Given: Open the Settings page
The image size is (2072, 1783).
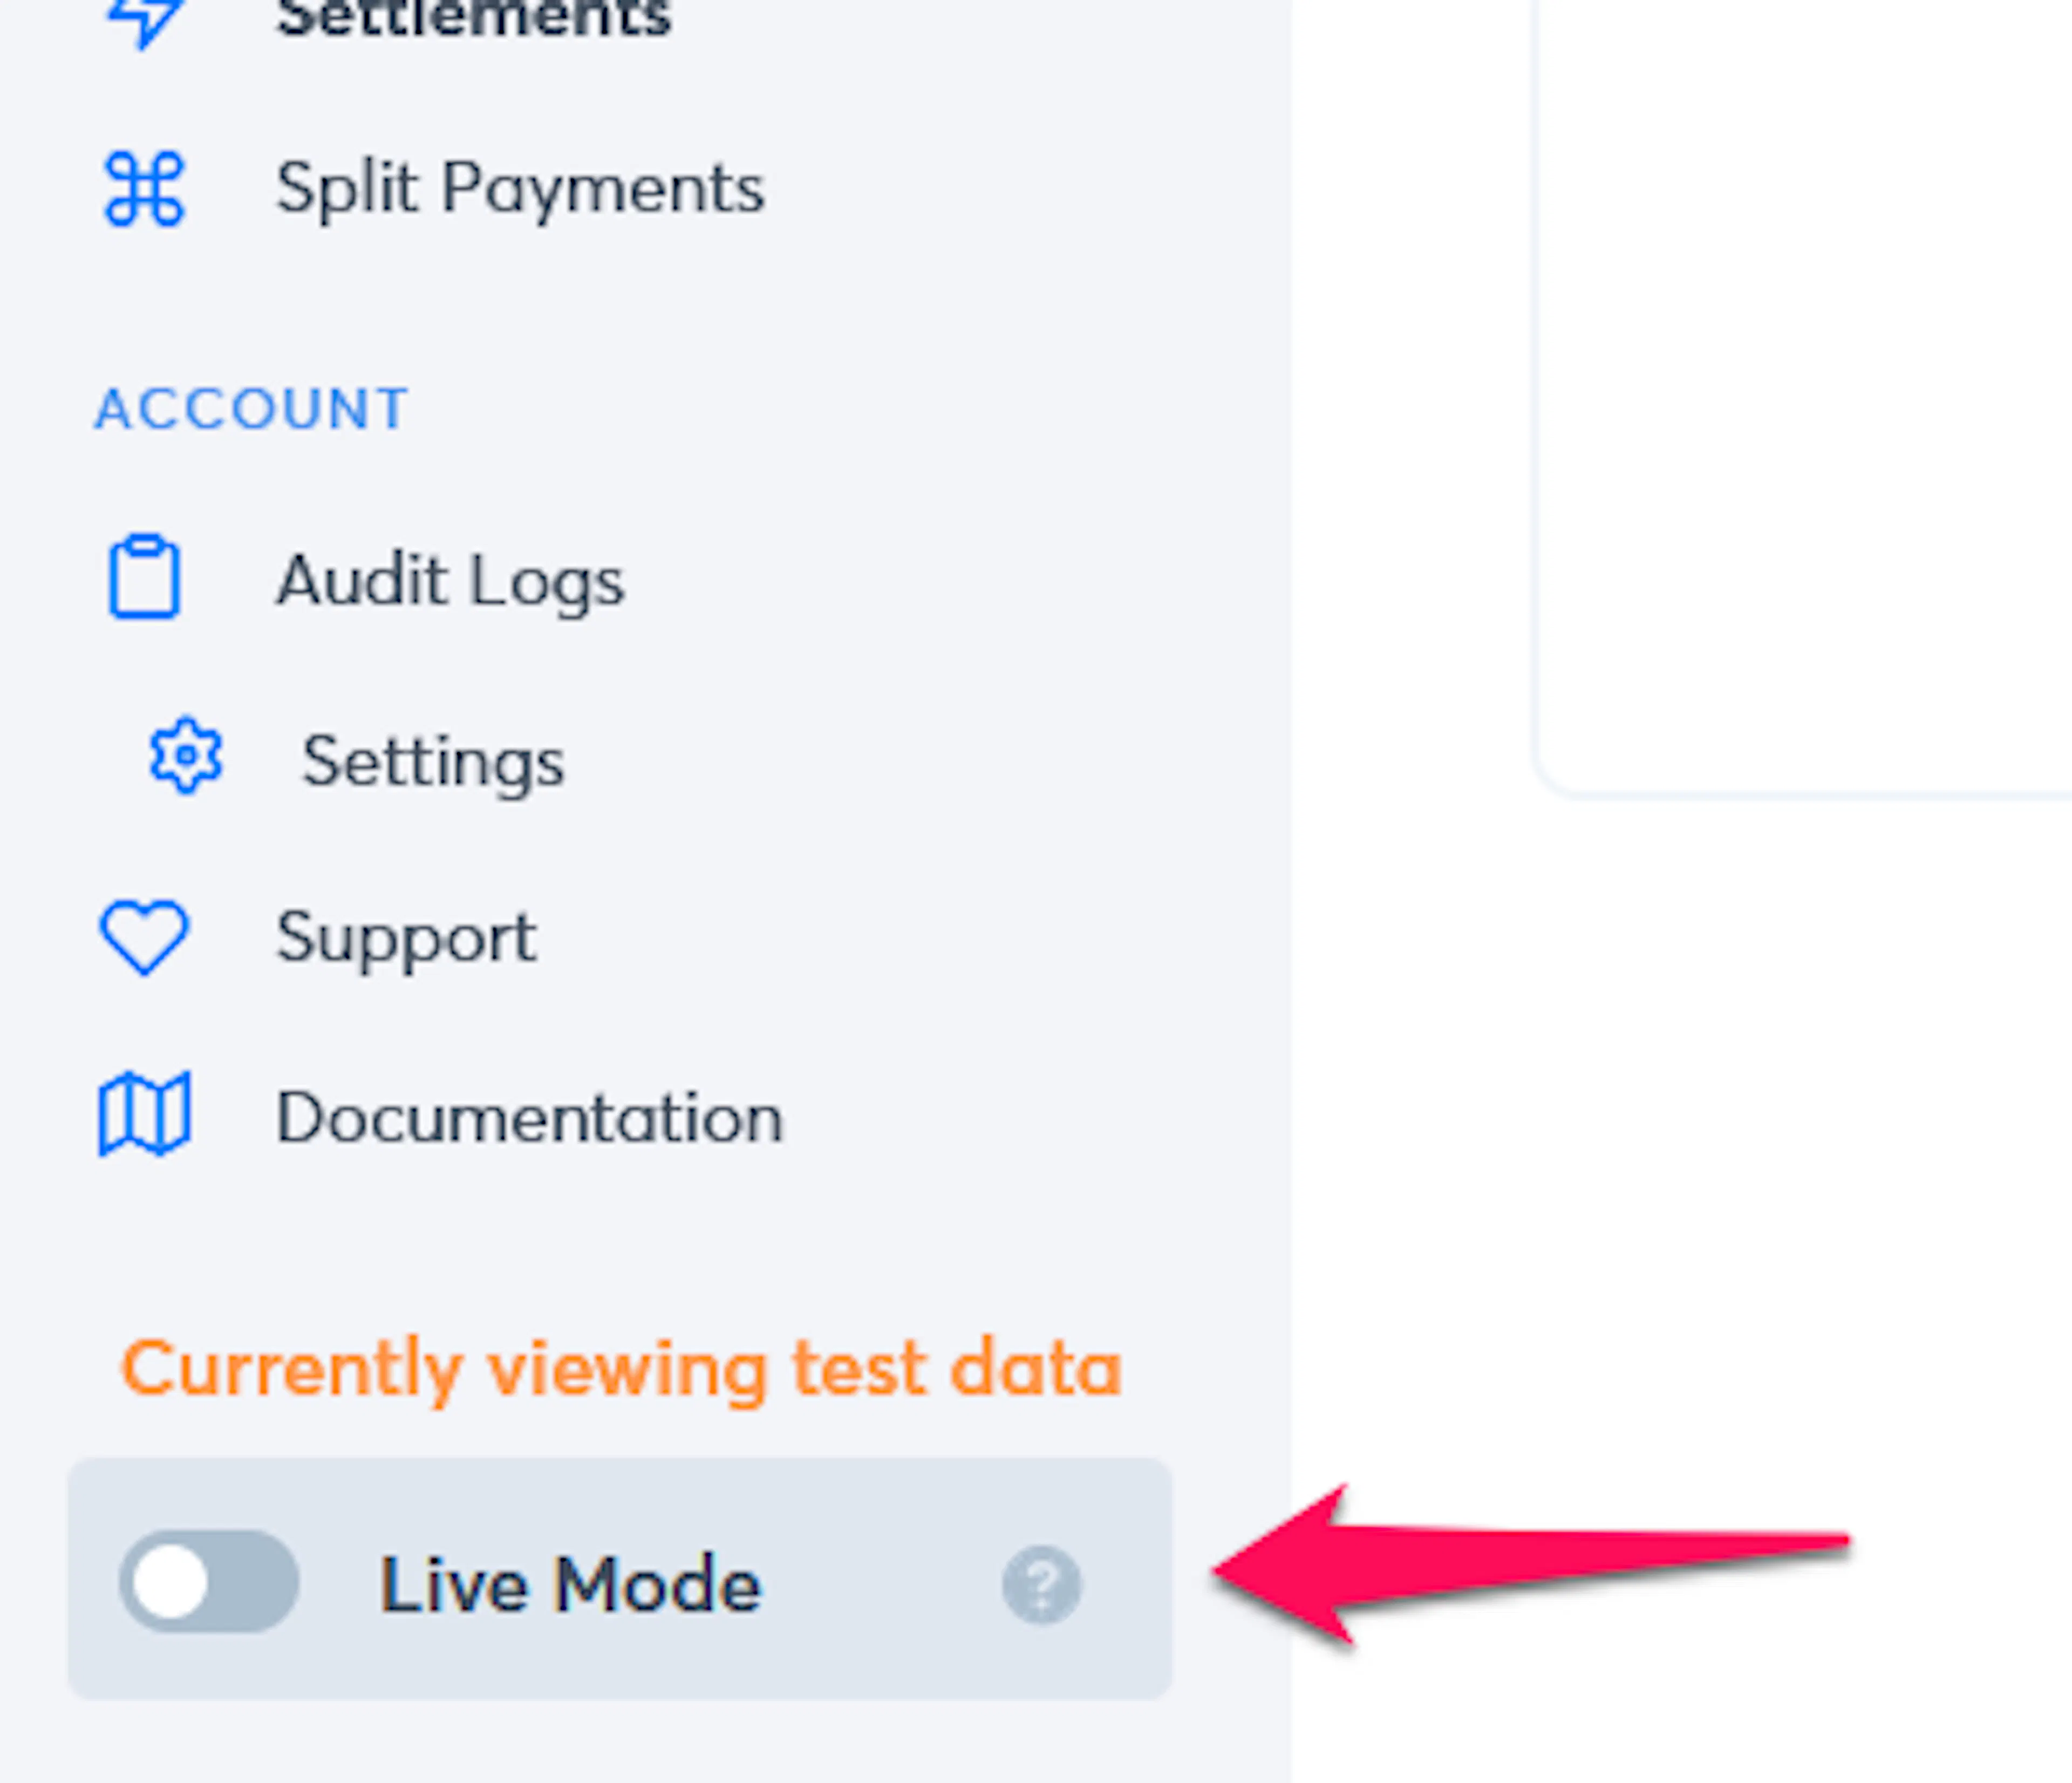Looking at the screenshot, I should (x=433, y=763).
